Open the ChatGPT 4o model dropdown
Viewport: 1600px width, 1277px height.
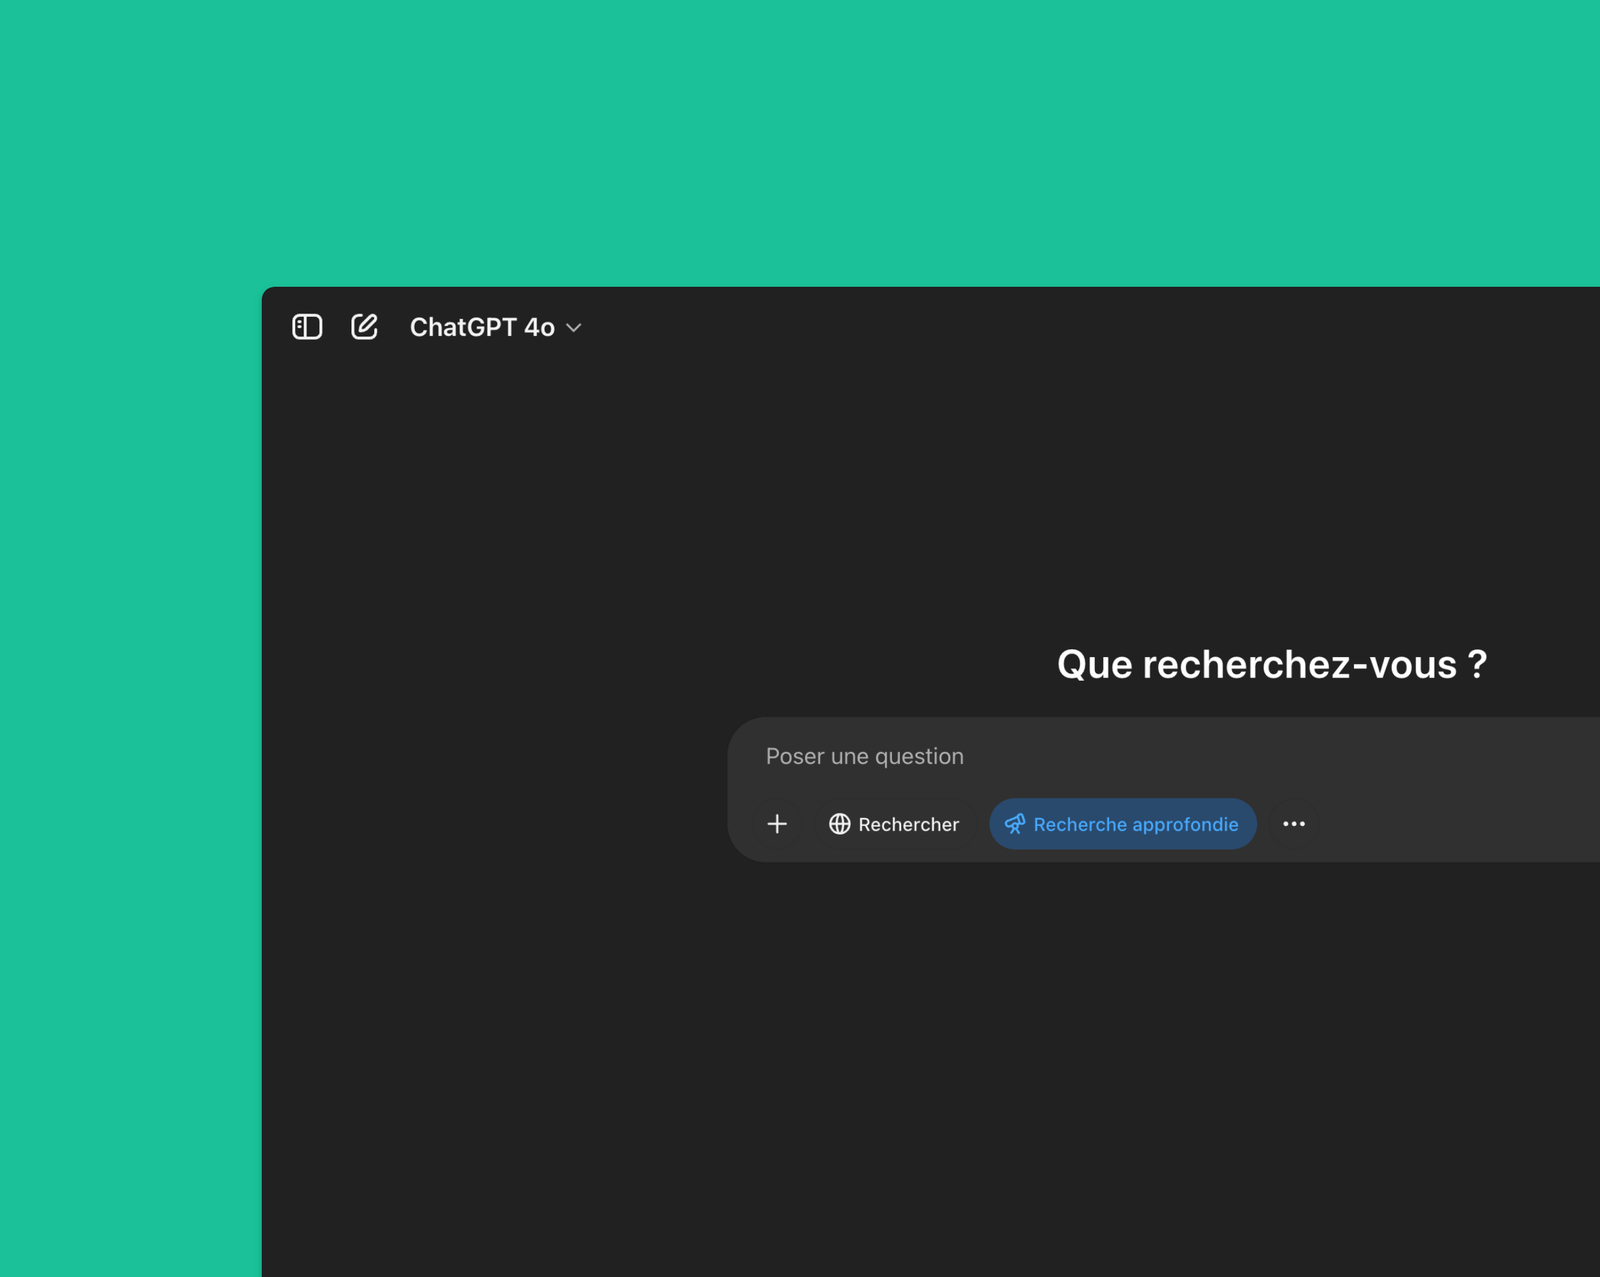coord(497,327)
